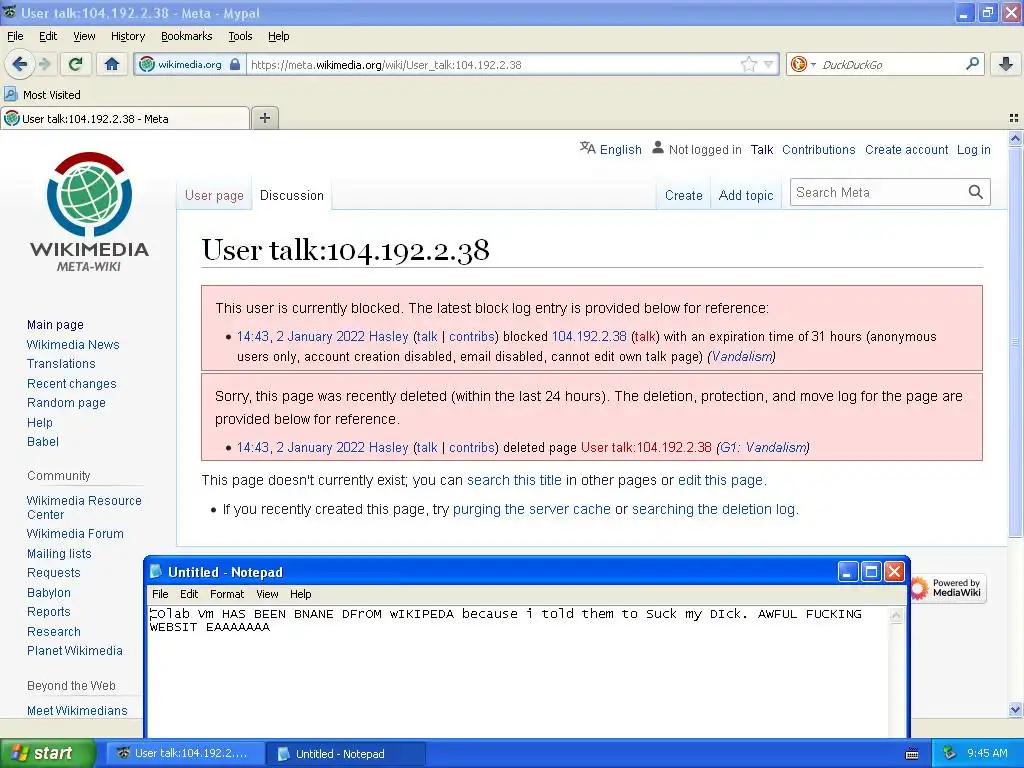1024x768 pixels.
Task: Click the Search Meta input field
Action: coord(878,192)
